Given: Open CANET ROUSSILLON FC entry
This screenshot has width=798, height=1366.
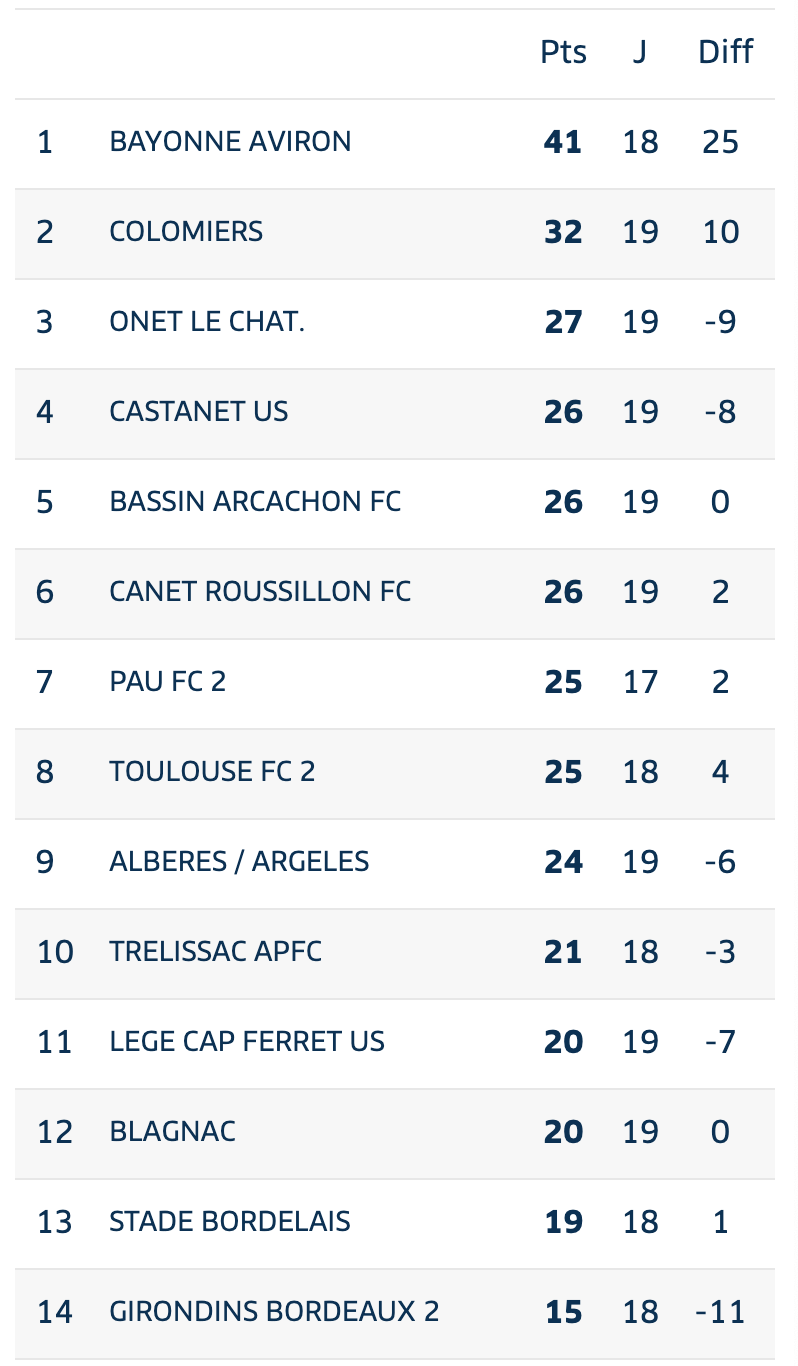Looking at the screenshot, I should [x=260, y=592].
